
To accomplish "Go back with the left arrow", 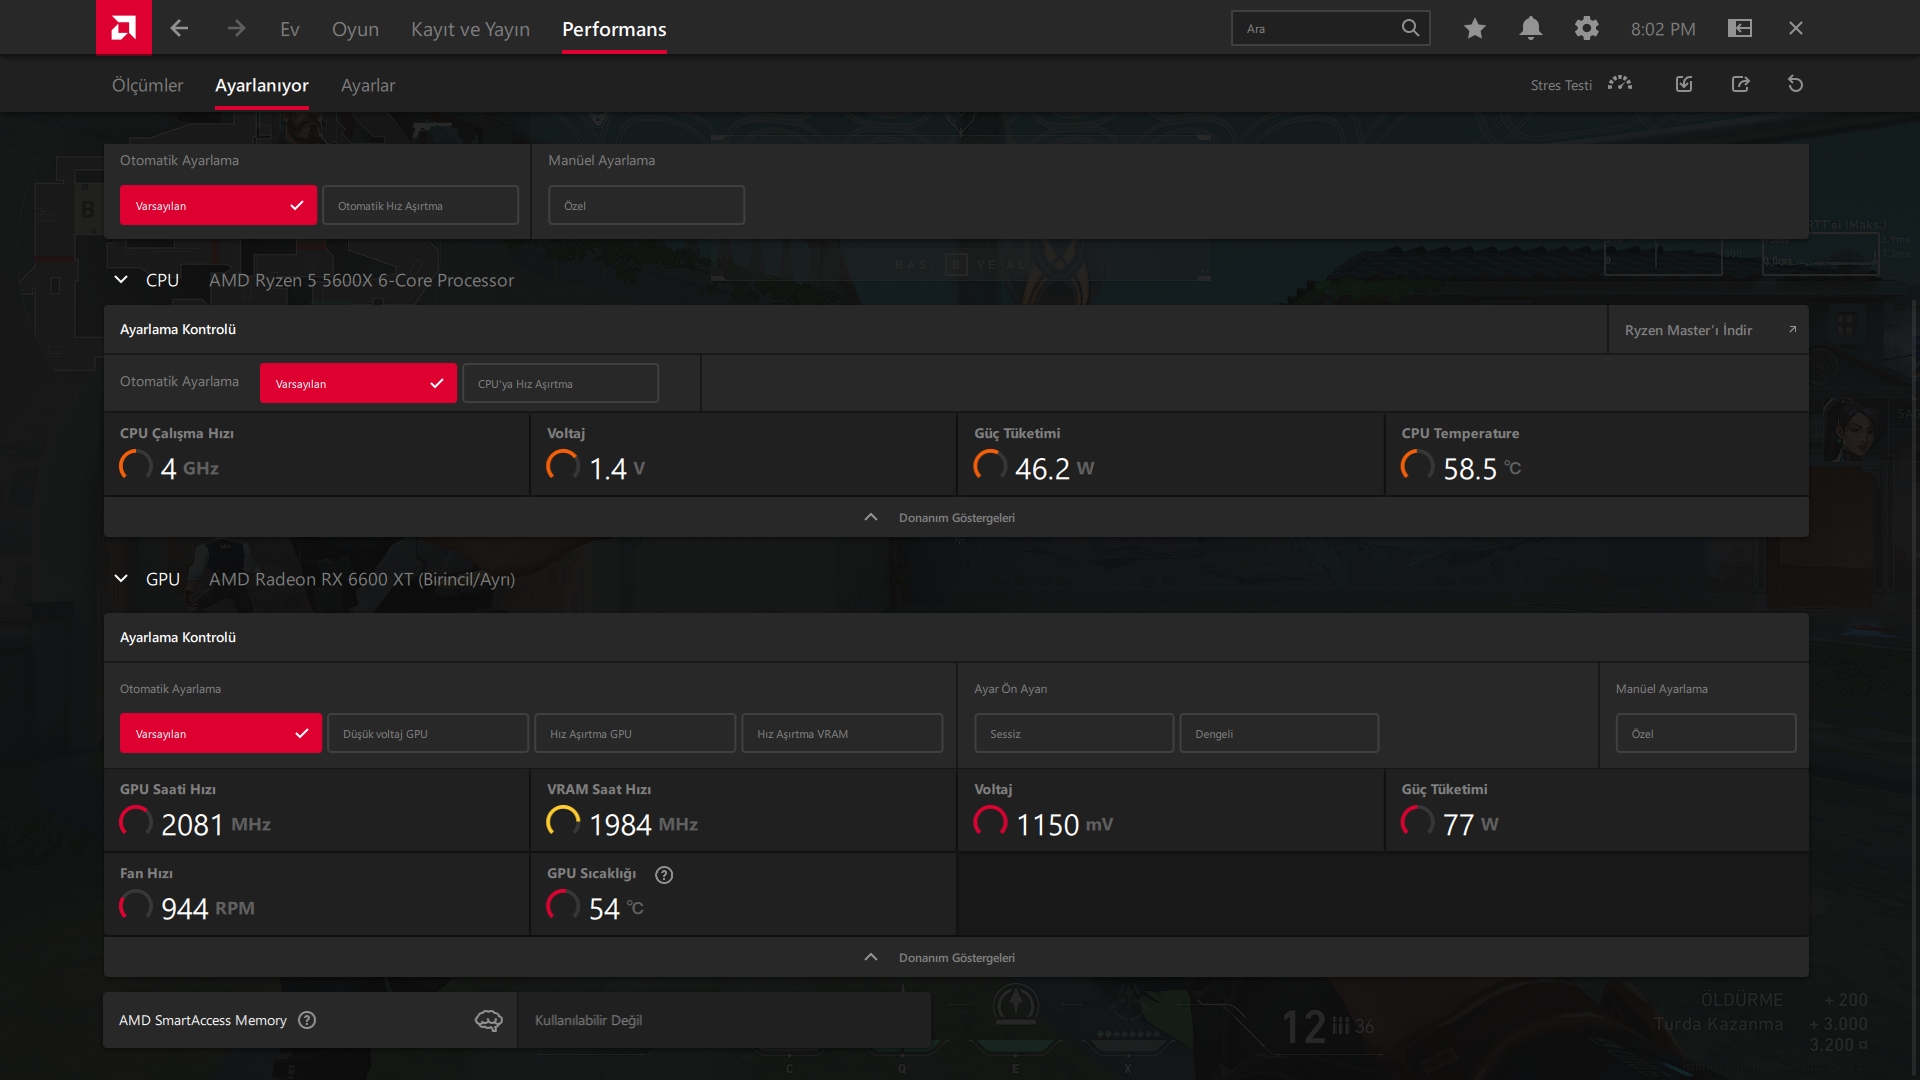I will tap(179, 28).
